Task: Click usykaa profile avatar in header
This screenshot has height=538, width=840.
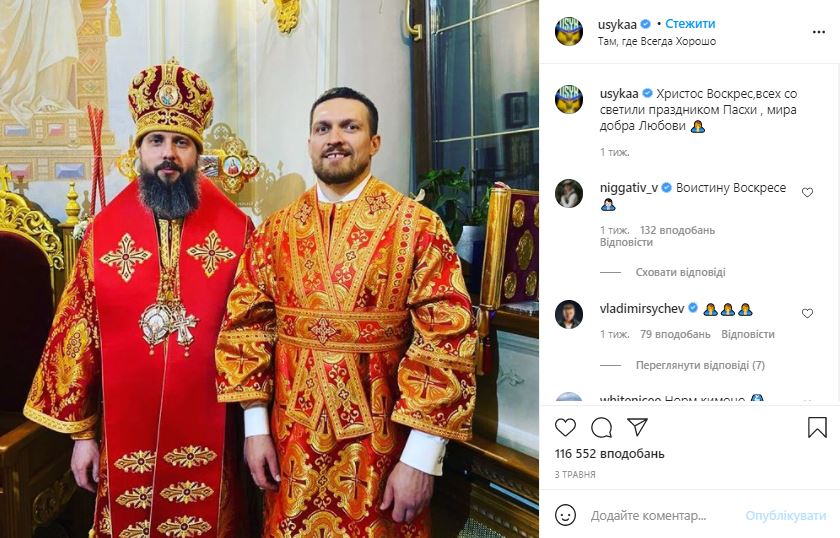Action: (x=569, y=32)
